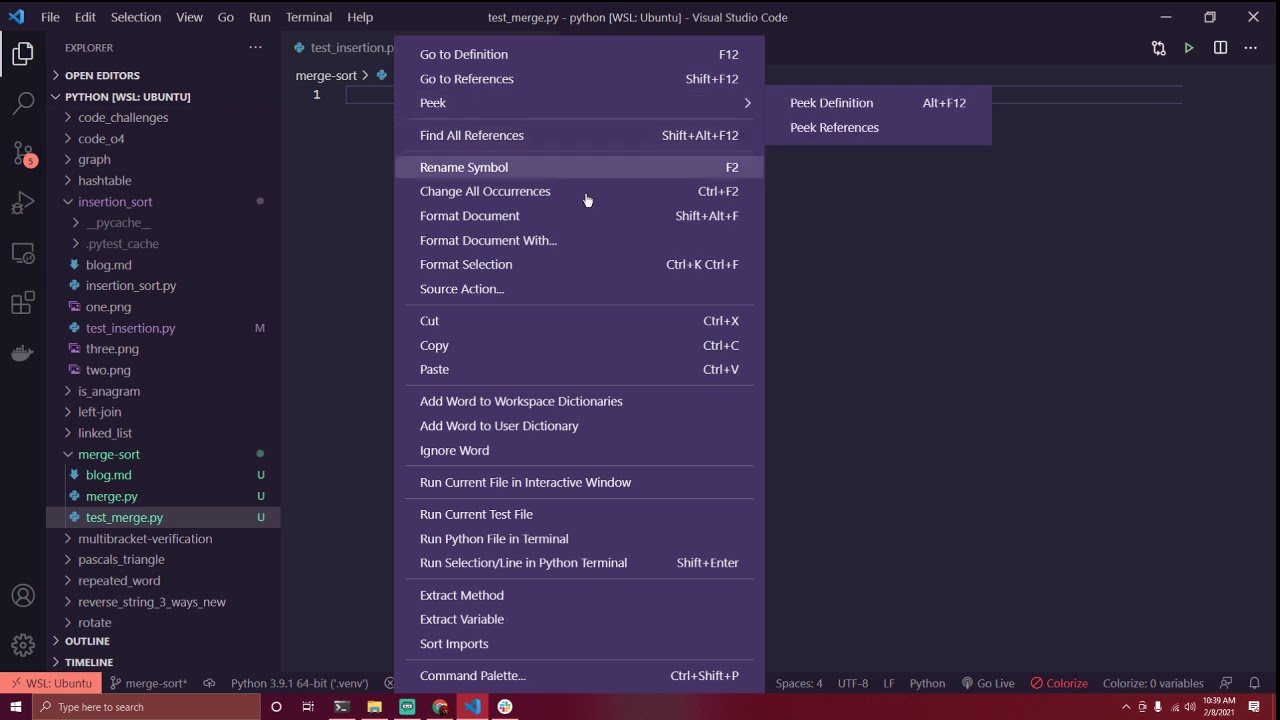1280x720 pixels.
Task: Select Format Document in context menu
Action: tap(579, 216)
